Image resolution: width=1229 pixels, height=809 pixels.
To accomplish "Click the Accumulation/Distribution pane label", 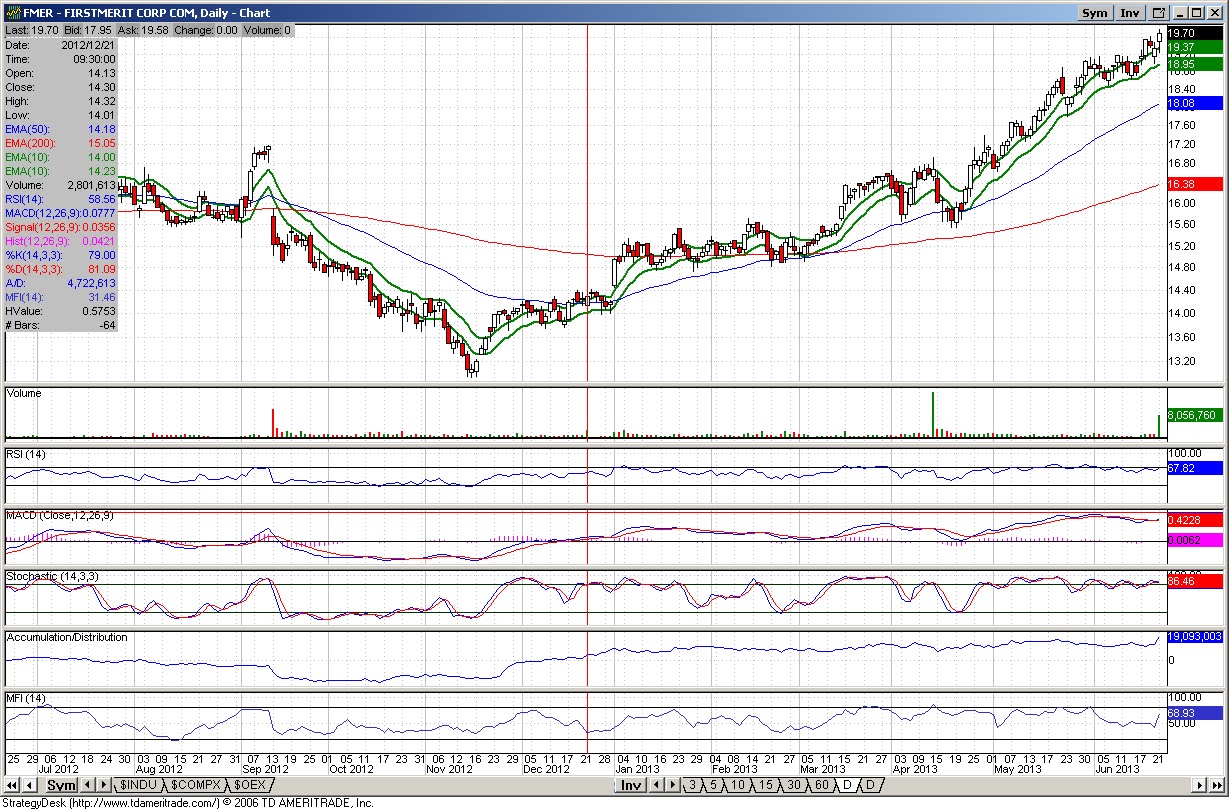I will 67,637.
